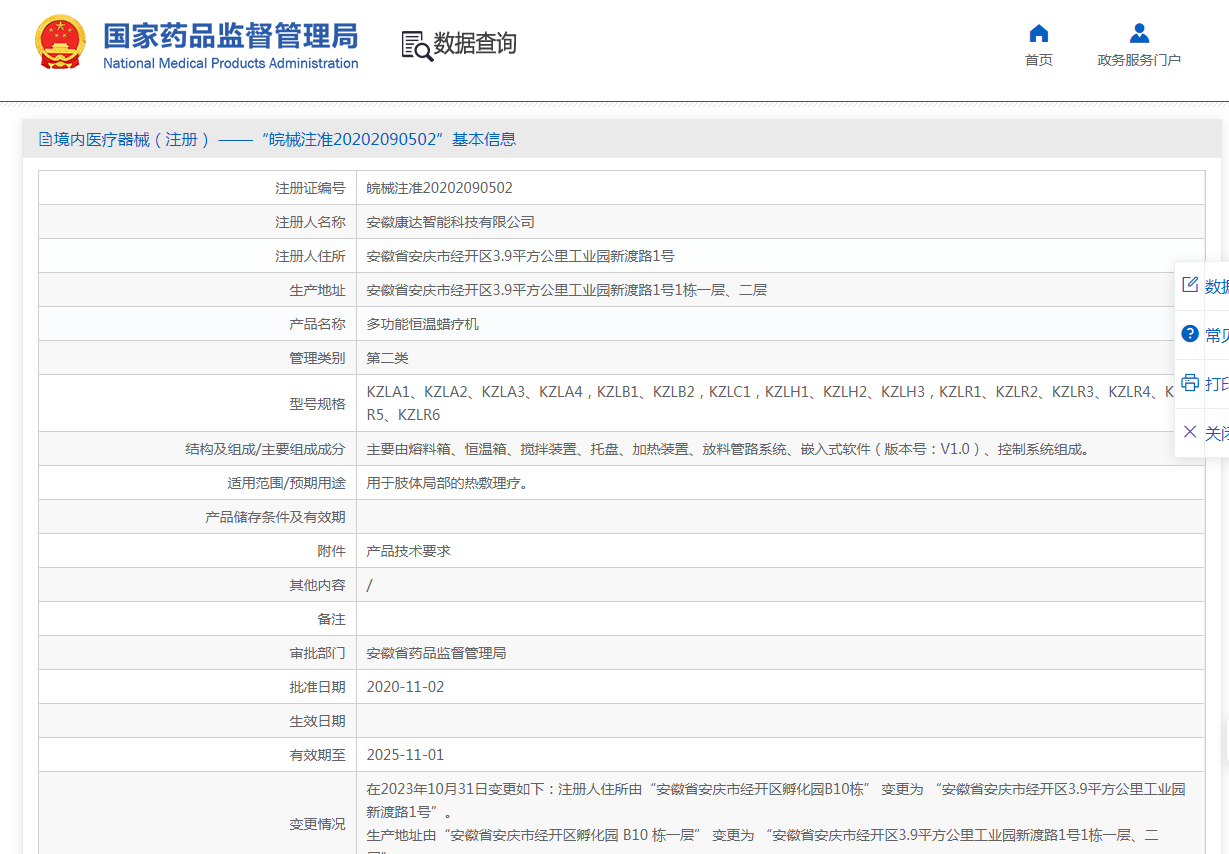Screen dimensions: 1229x854
Task: Open the 首页 home icon
Action: (1039, 33)
